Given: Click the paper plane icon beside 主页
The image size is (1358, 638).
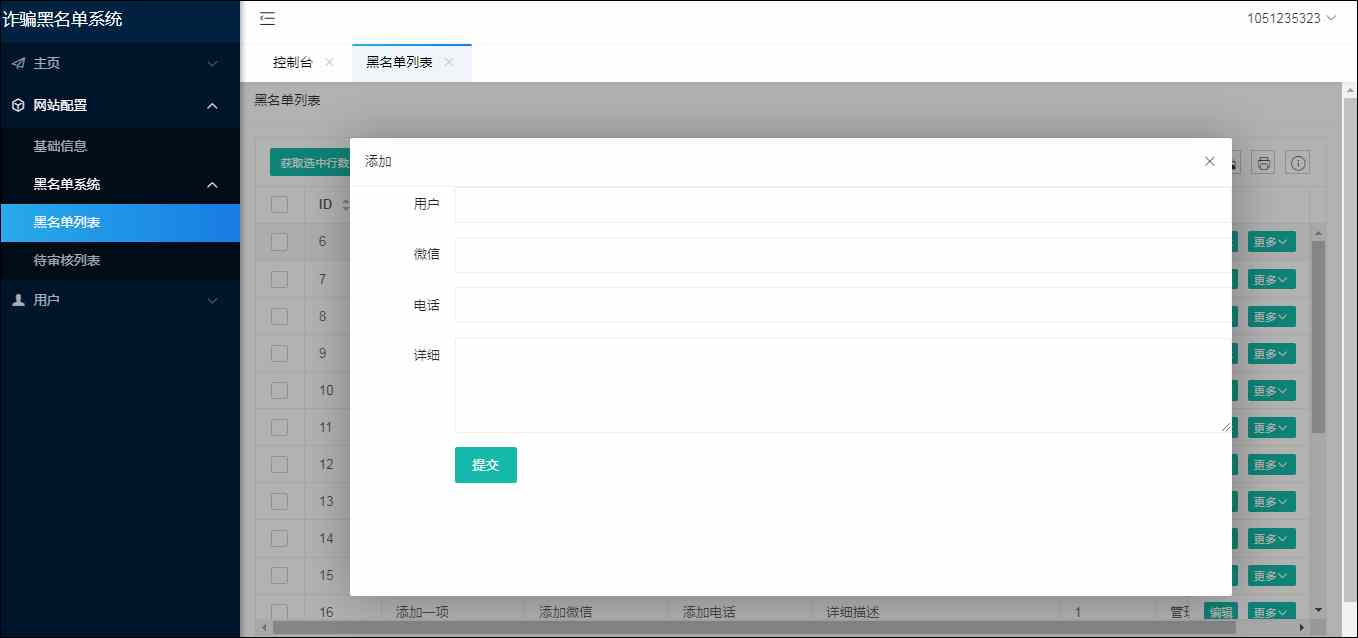Looking at the screenshot, I should (18, 63).
